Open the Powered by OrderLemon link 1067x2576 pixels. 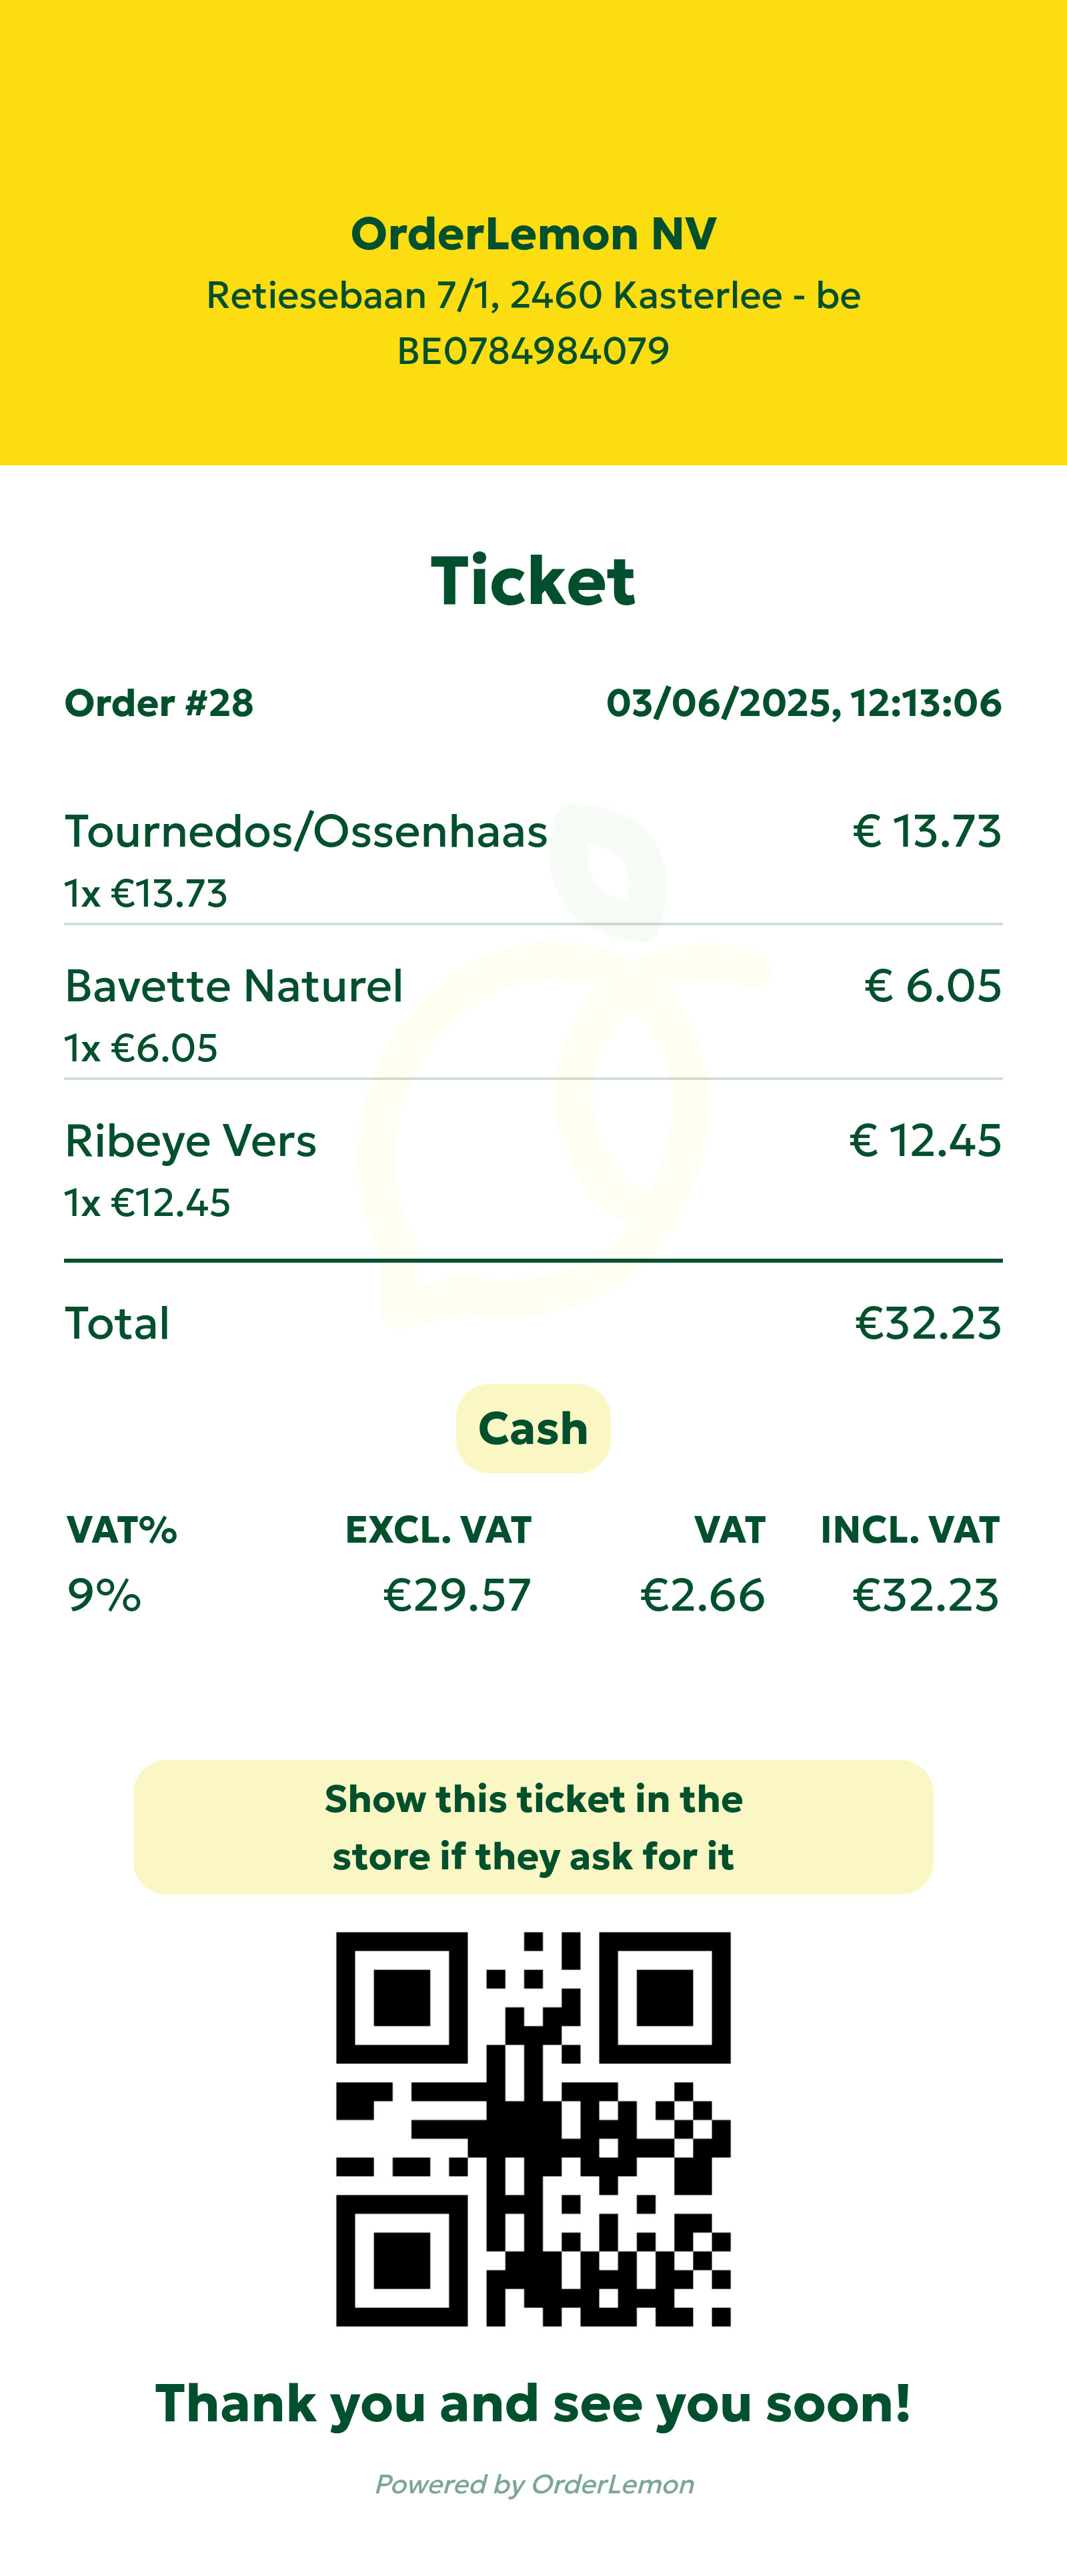[534, 2484]
